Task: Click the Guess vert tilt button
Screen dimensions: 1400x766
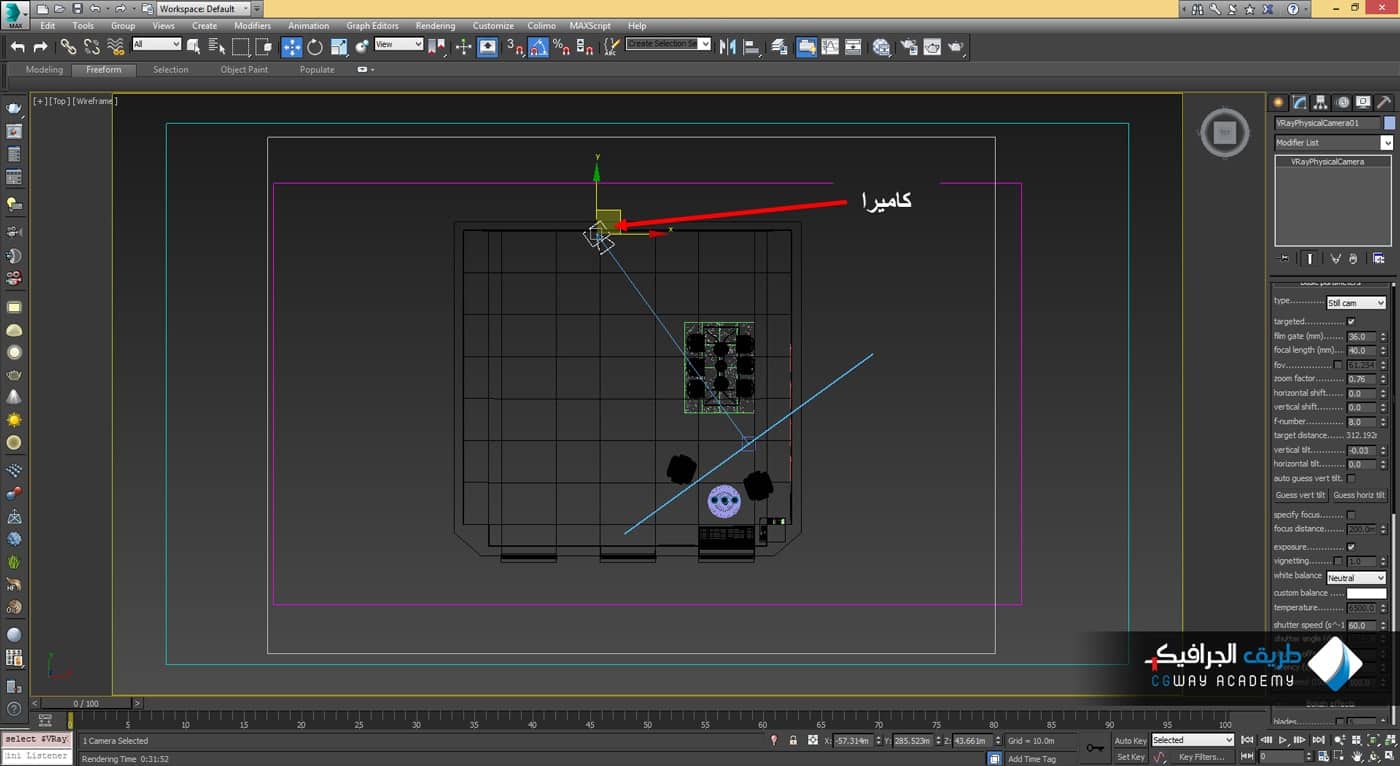Action: point(1300,495)
